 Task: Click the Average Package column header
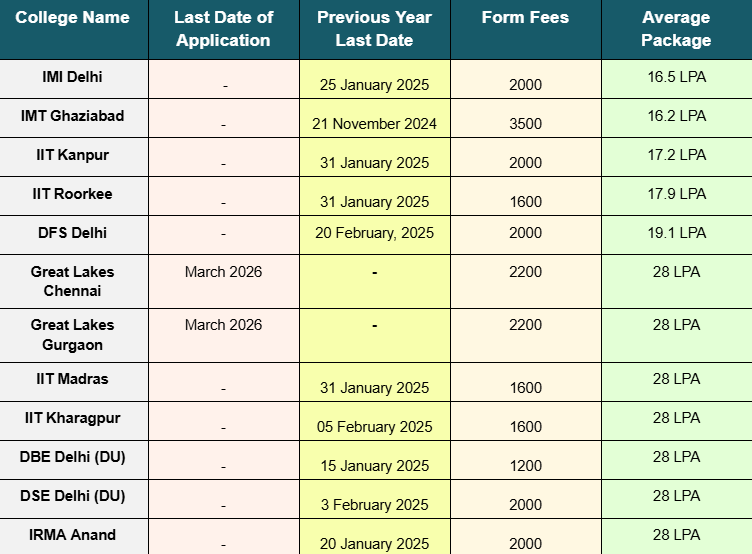(676, 29)
